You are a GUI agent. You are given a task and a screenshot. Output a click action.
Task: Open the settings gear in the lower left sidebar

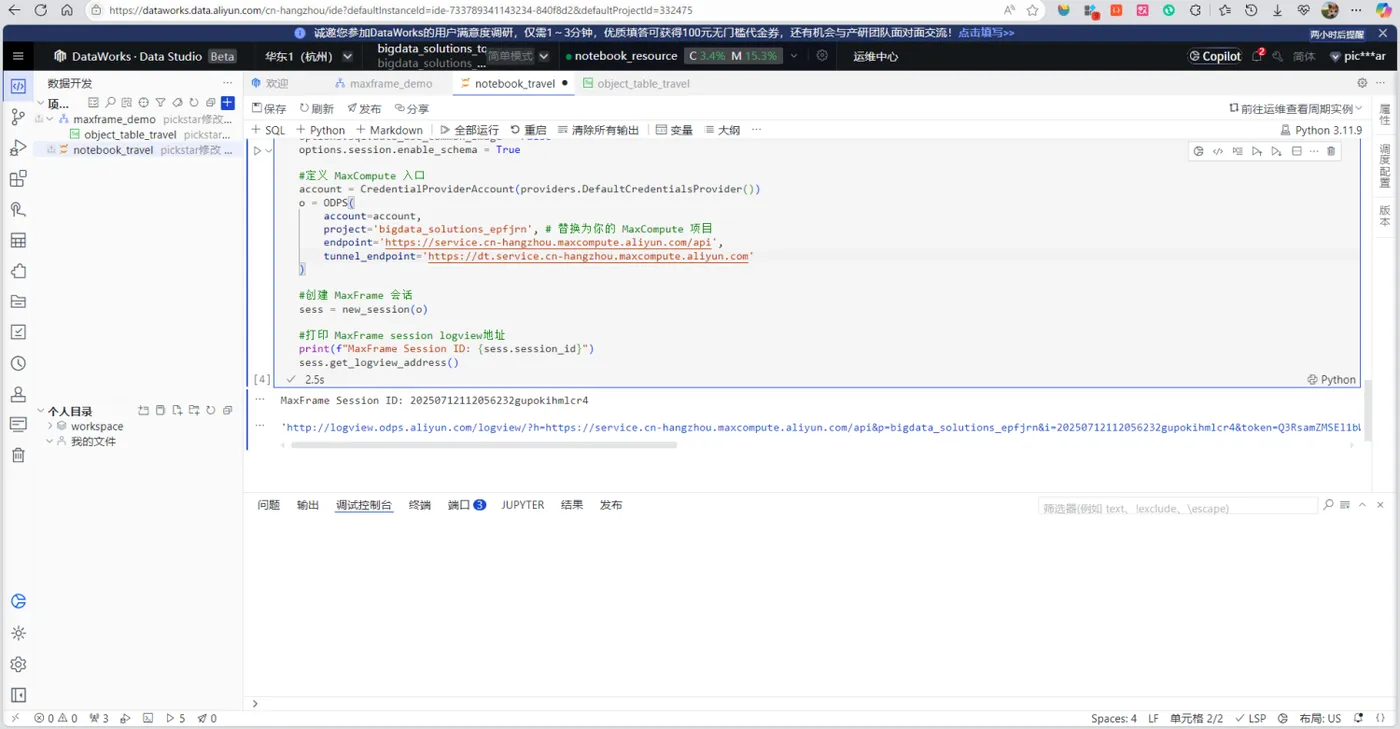tap(18, 665)
